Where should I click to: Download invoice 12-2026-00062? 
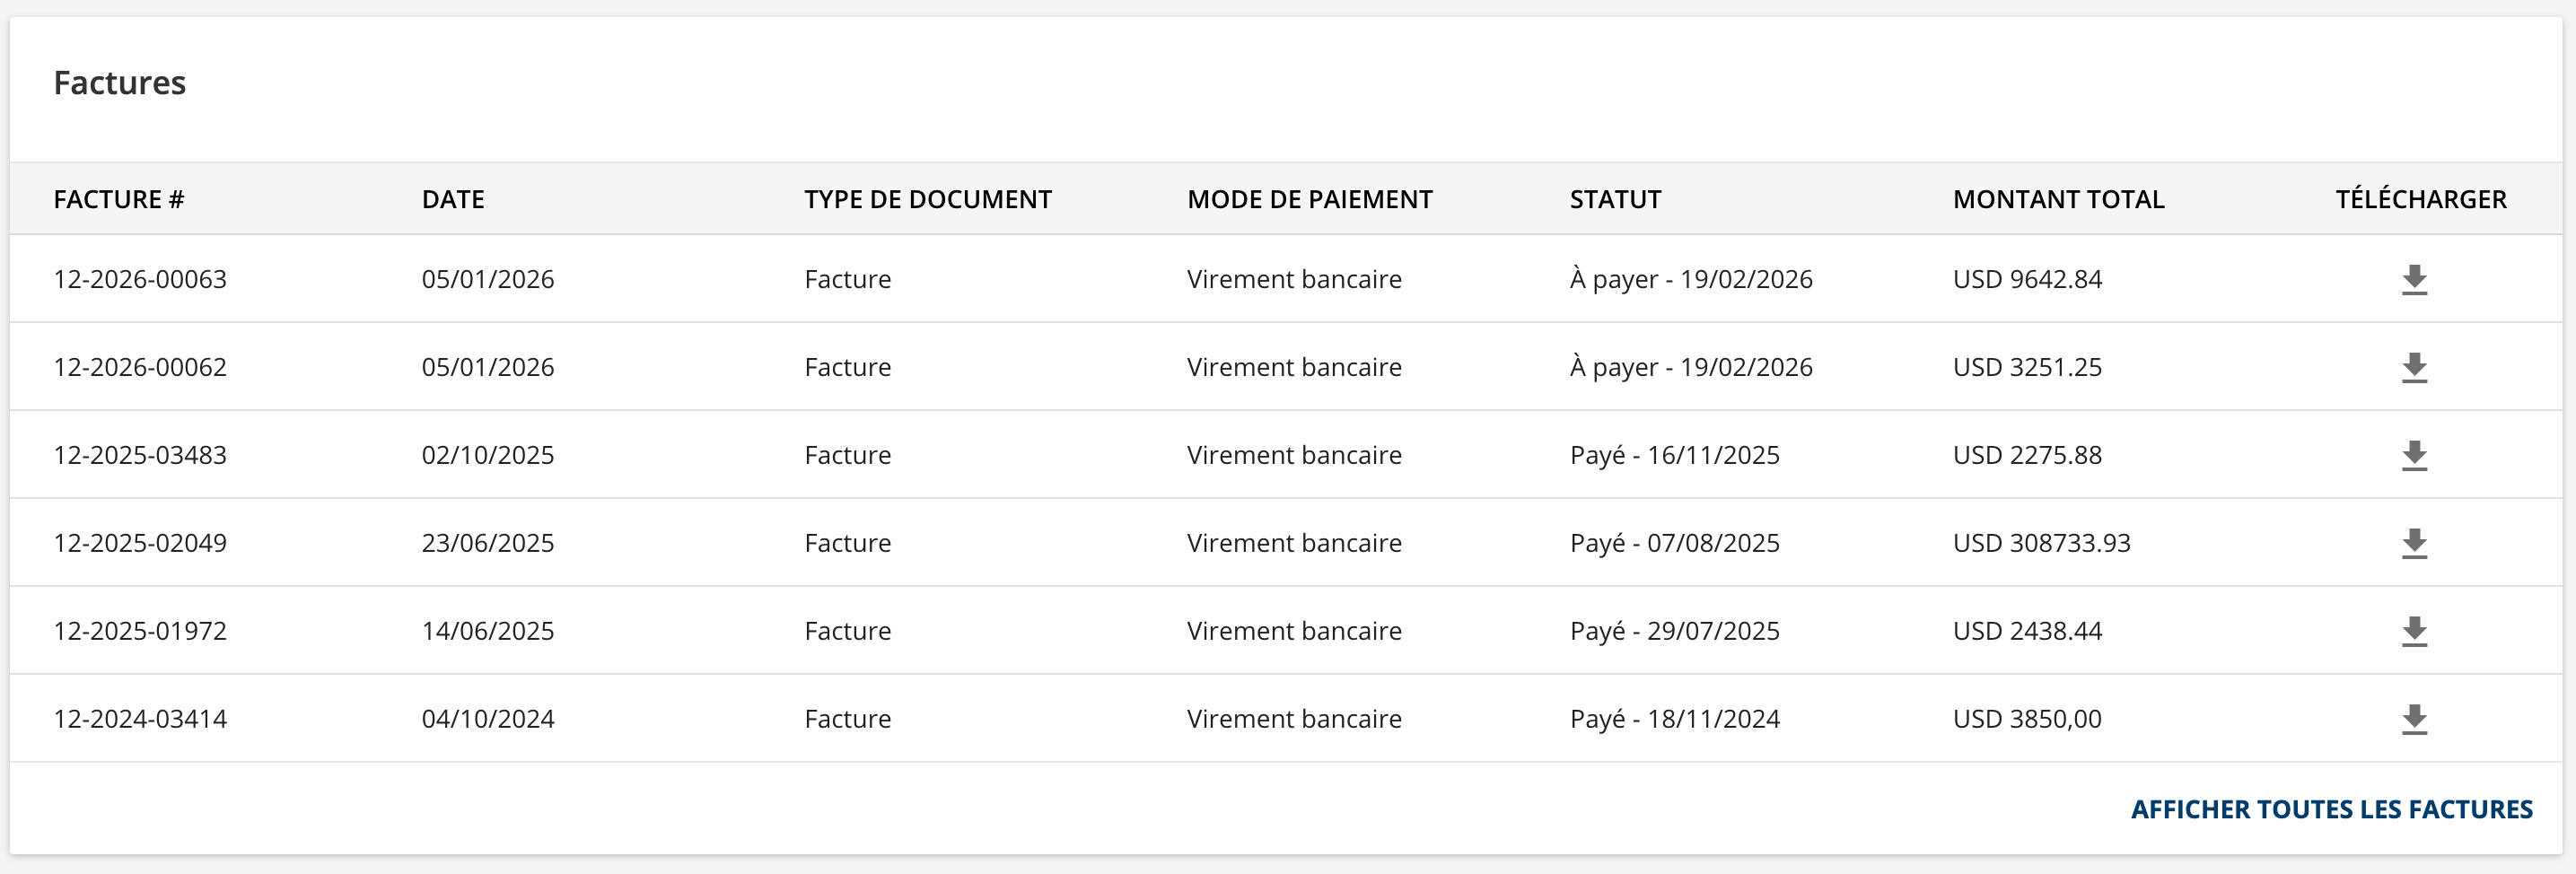click(2415, 367)
